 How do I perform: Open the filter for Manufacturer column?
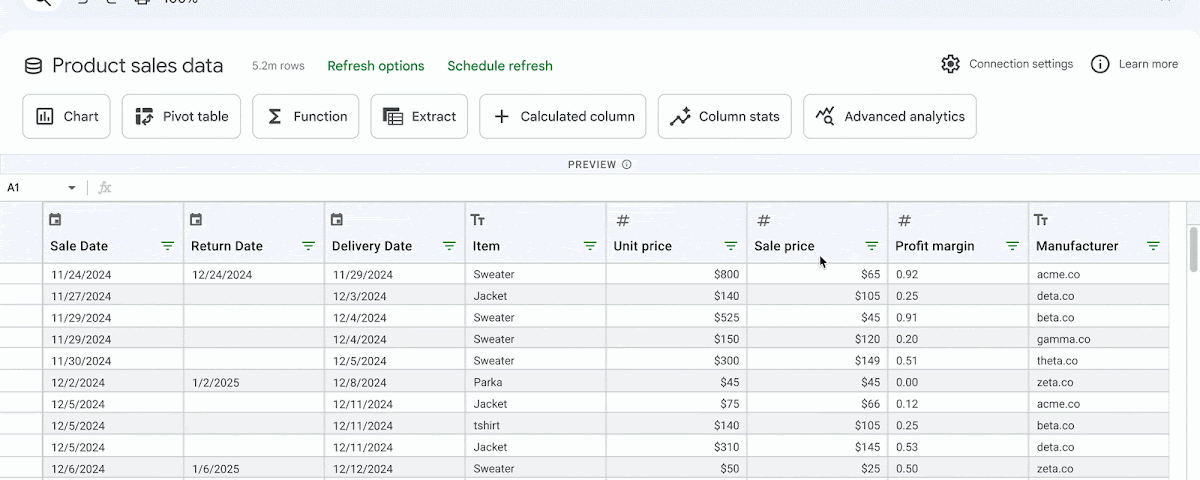pyautogui.click(x=1153, y=246)
